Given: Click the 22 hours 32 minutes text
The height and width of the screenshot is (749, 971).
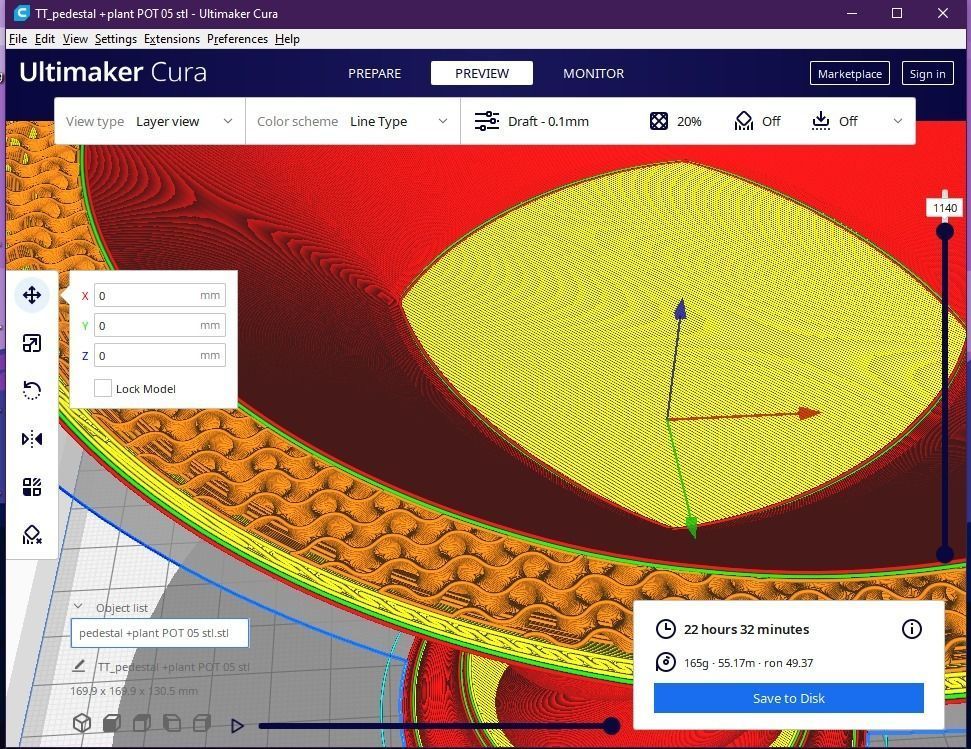Looking at the screenshot, I should [746, 629].
